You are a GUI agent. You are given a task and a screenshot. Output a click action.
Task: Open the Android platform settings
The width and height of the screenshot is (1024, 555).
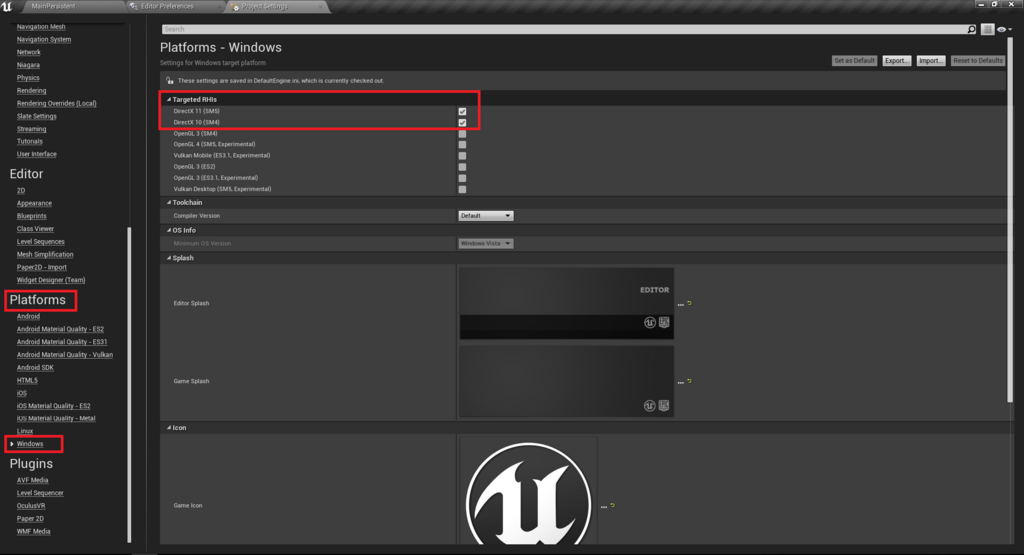pyautogui.click(x=28, y=317)
